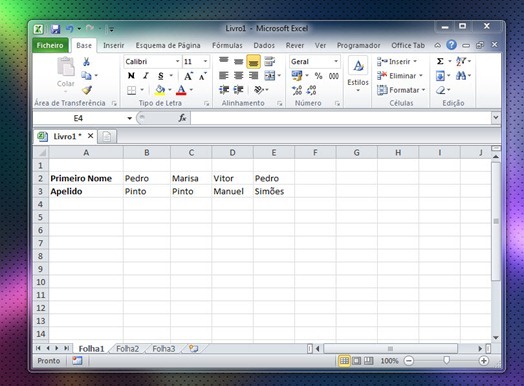The height and width of the screenshot is (386, 524).
Task: Insert AutoSum with sigma icon
Action: pos(440,61)
